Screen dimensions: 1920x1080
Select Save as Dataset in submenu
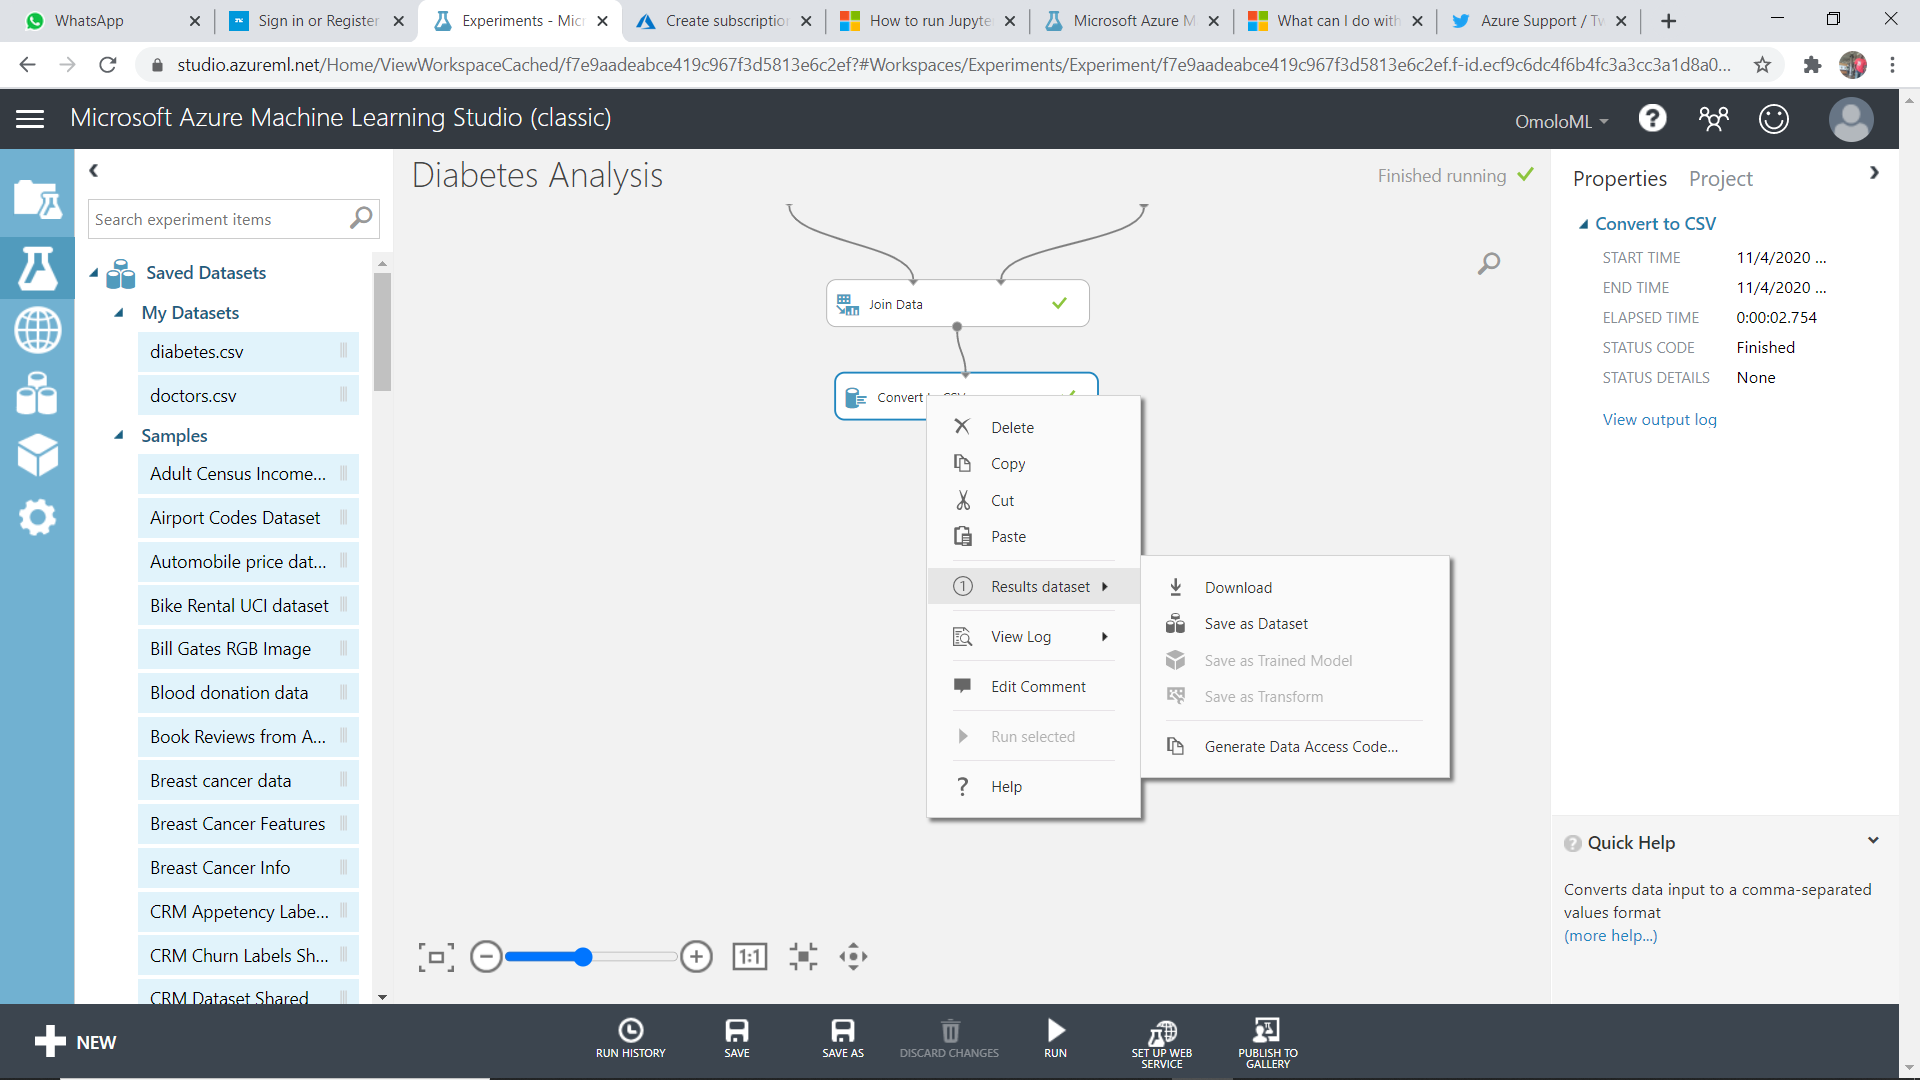pos(1256,624)
